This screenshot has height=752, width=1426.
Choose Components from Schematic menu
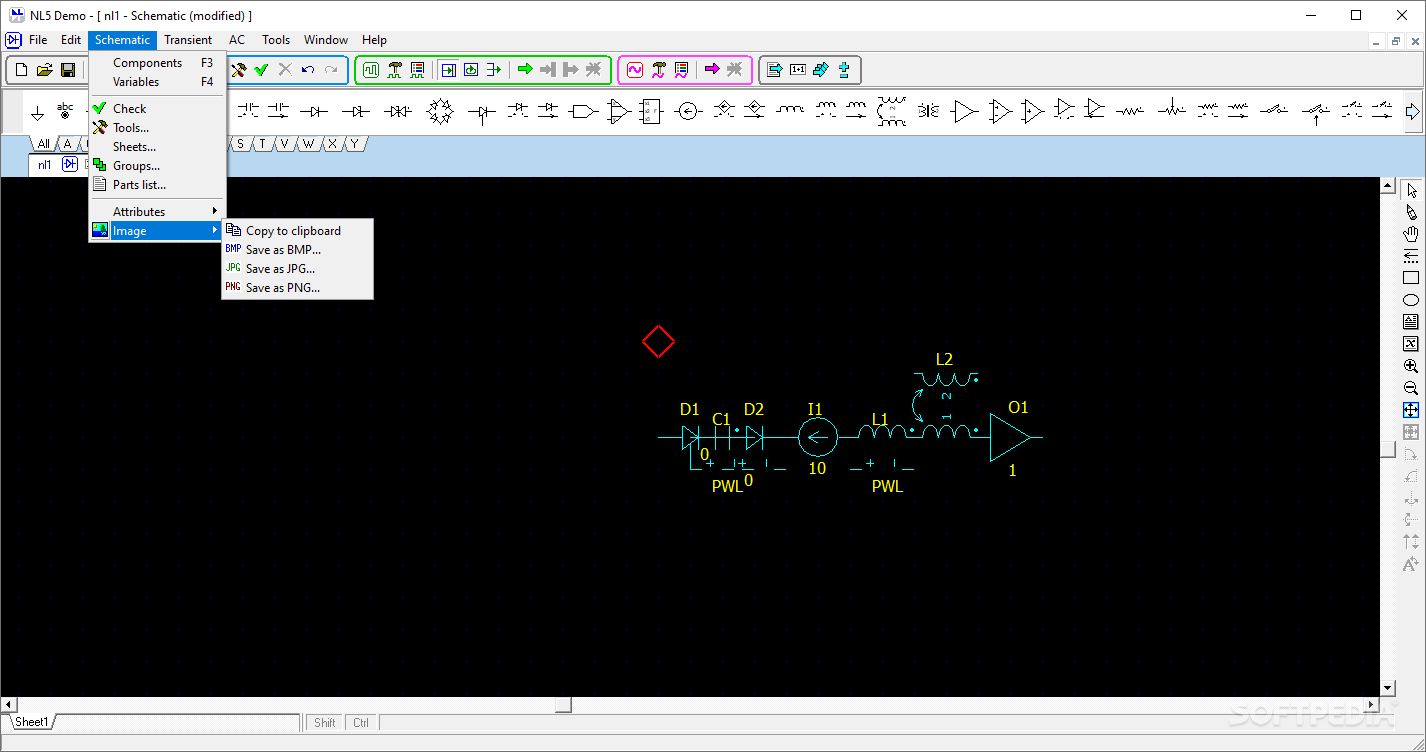coord(158,62)
